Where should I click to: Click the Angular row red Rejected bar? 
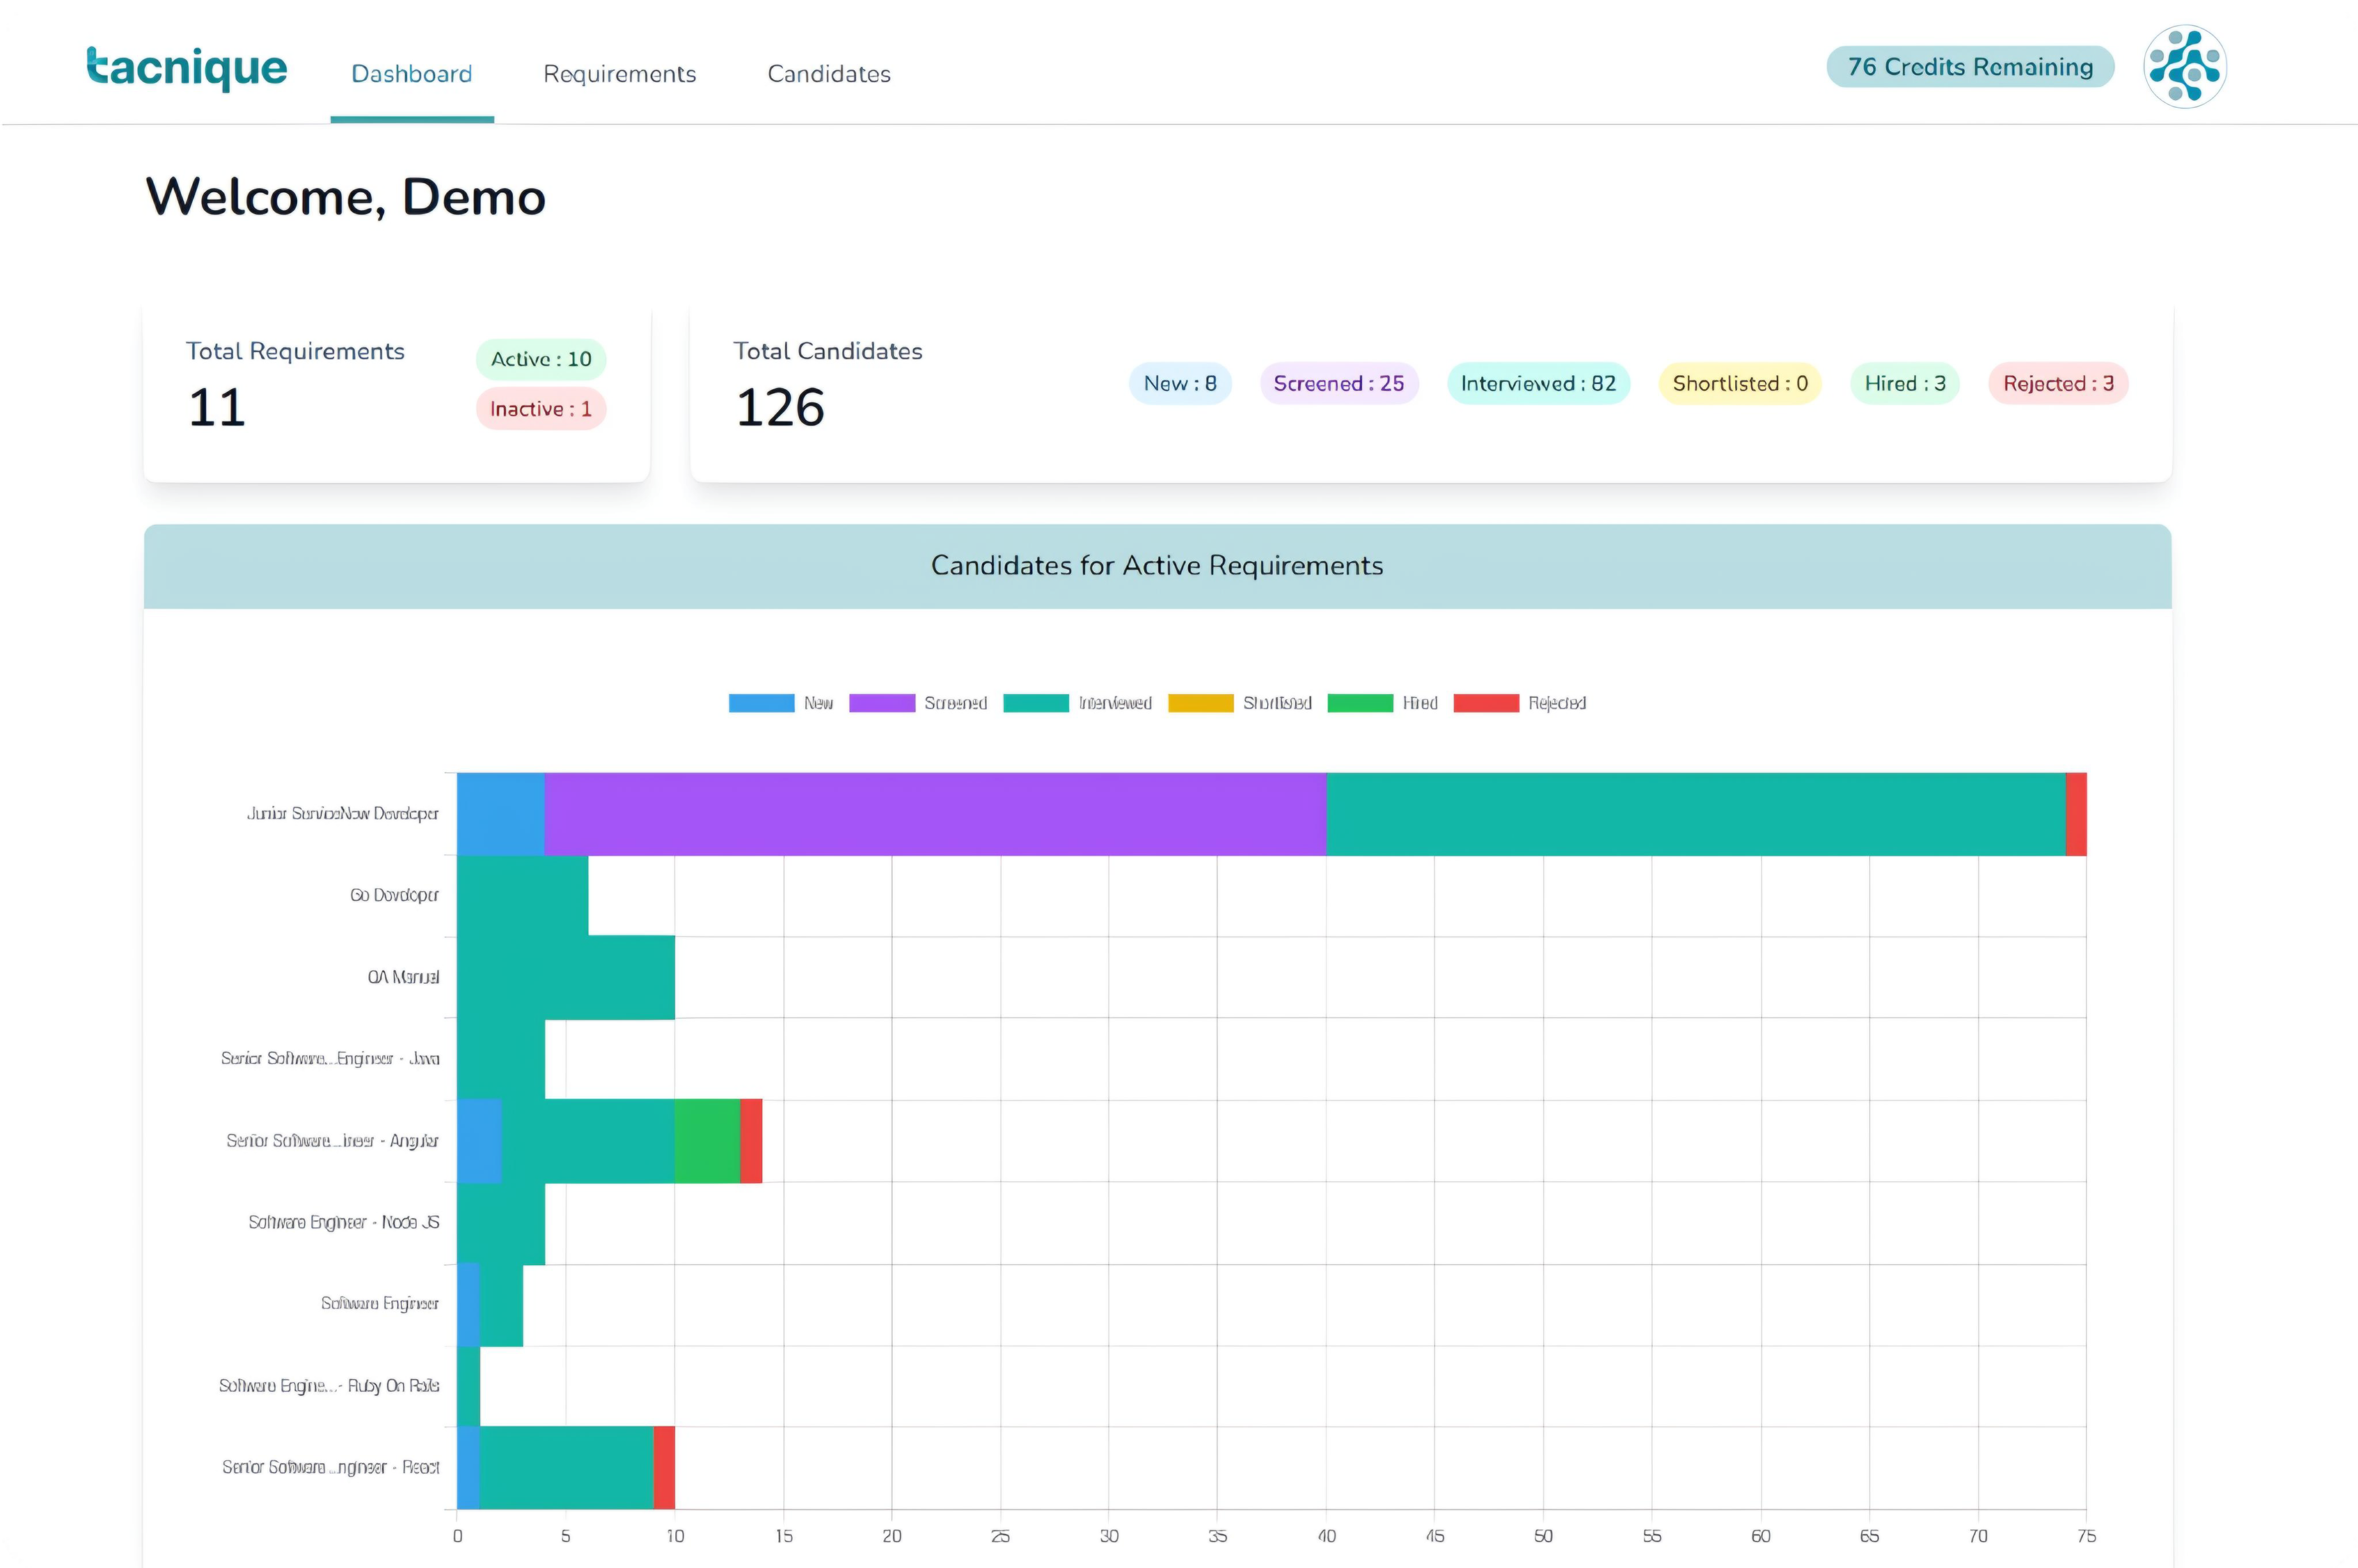(751, 1141)
